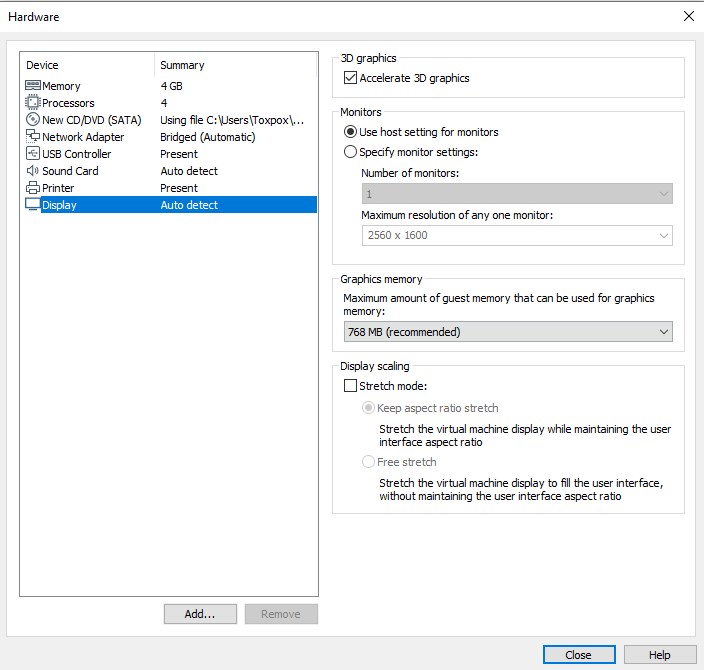
Task: Disable the Accelerate 3D graphics checkbox
Action: click(350, 78)
